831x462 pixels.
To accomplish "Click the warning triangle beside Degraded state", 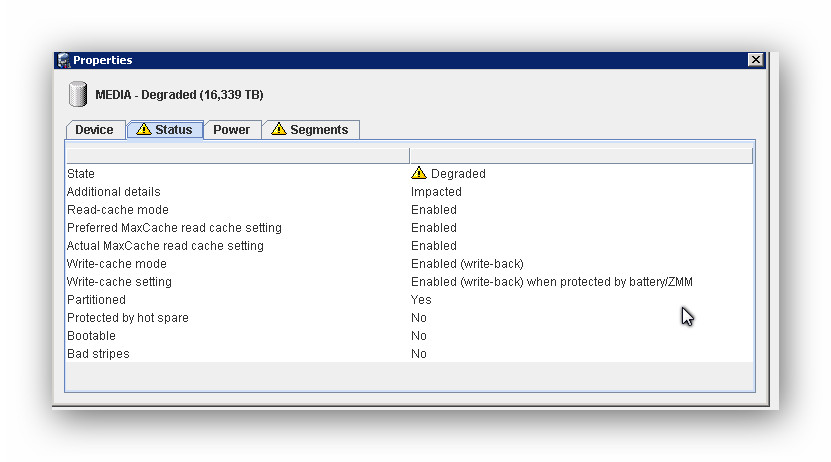I will (x=418, y=174).
